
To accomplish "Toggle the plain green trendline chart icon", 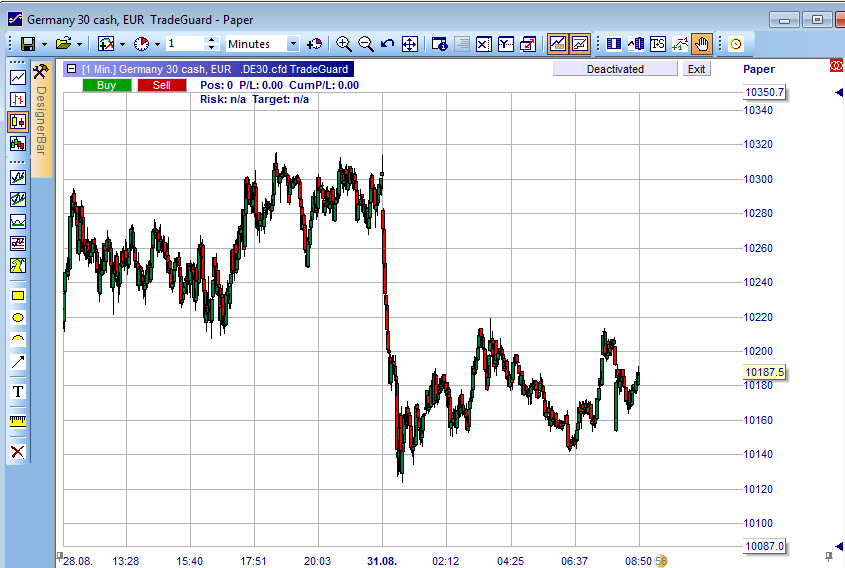I will click(18, 177).
